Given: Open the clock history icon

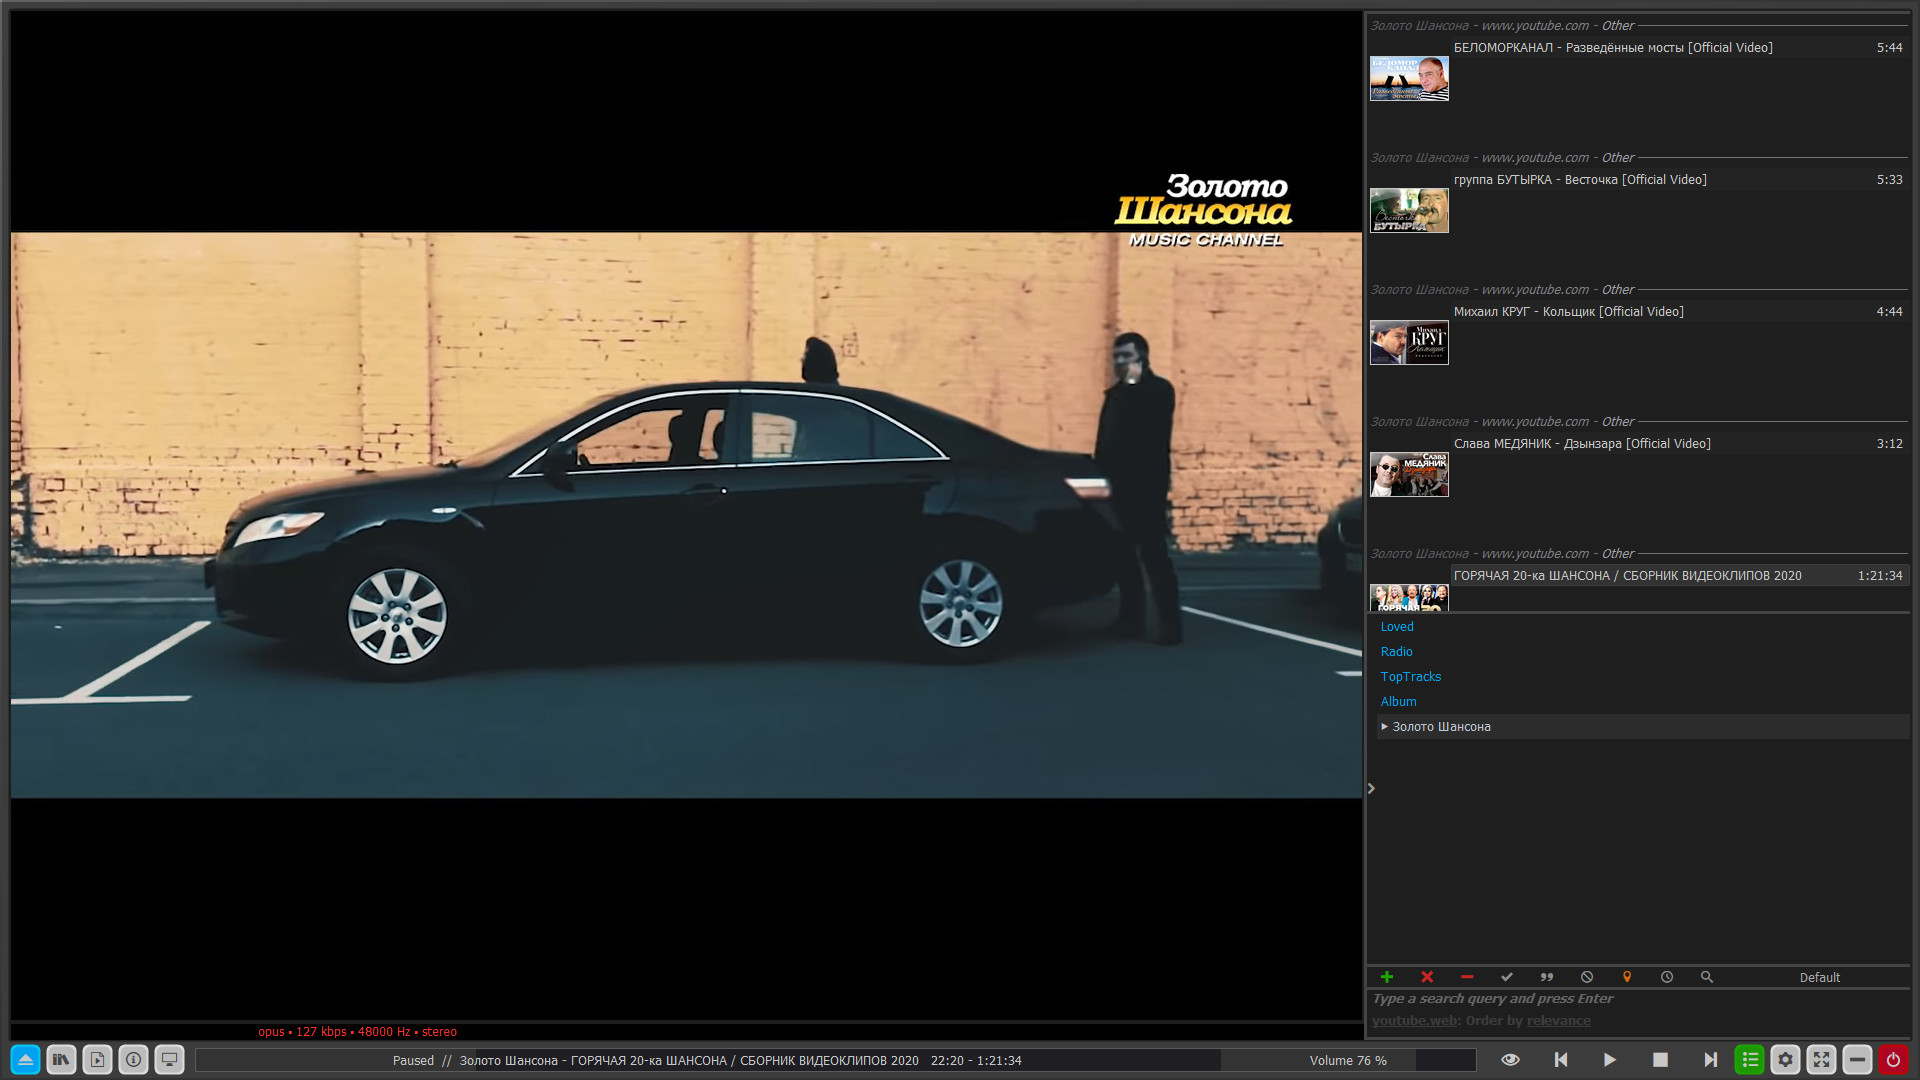Looking at the screenshot, I should pos(1667,977).
